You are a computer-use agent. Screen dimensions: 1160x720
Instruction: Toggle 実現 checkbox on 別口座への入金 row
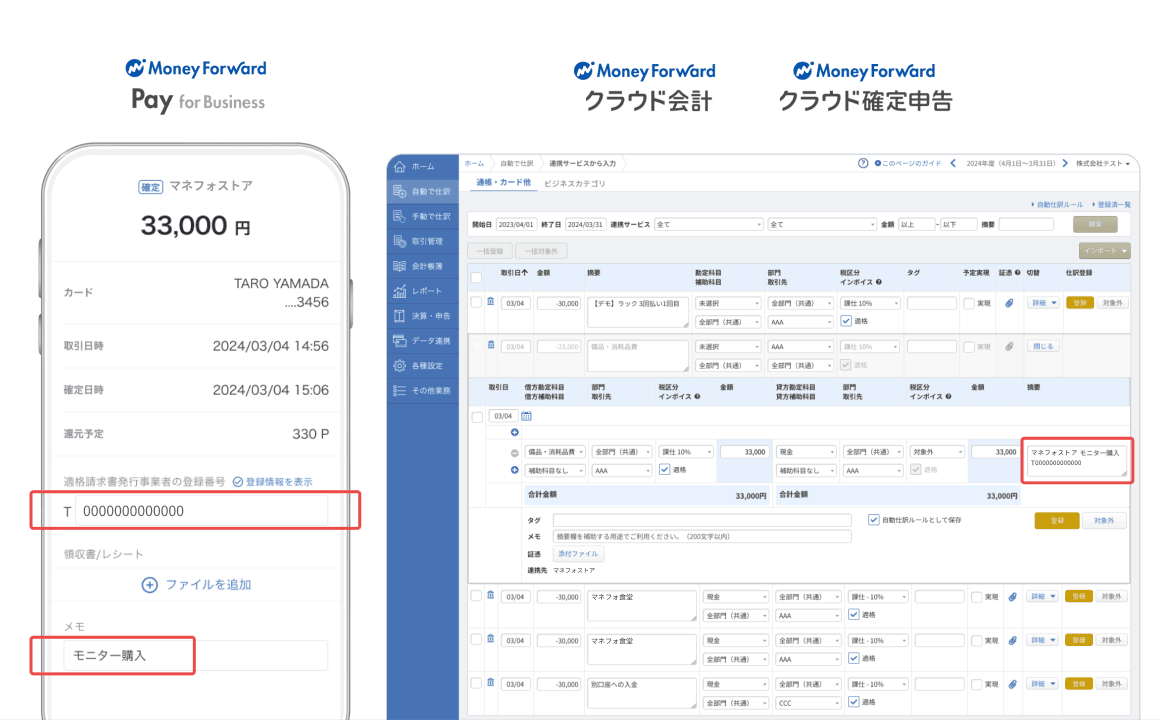(x=977, y=684)
